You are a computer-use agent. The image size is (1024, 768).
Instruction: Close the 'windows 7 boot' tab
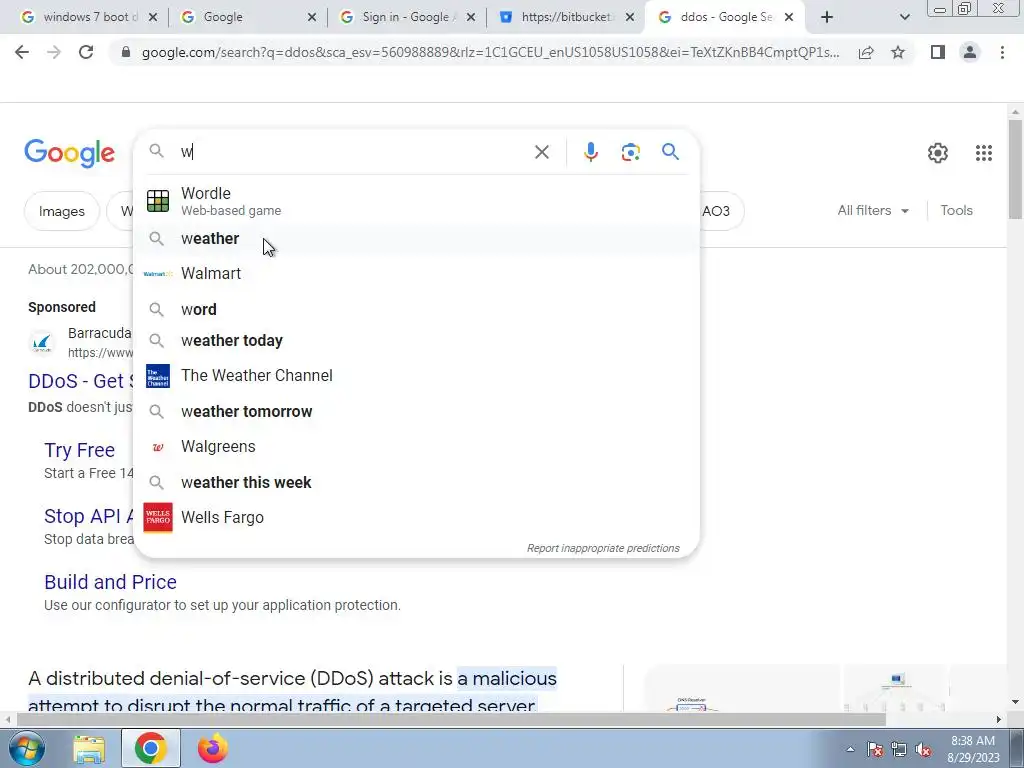click(x=153, y=17)
